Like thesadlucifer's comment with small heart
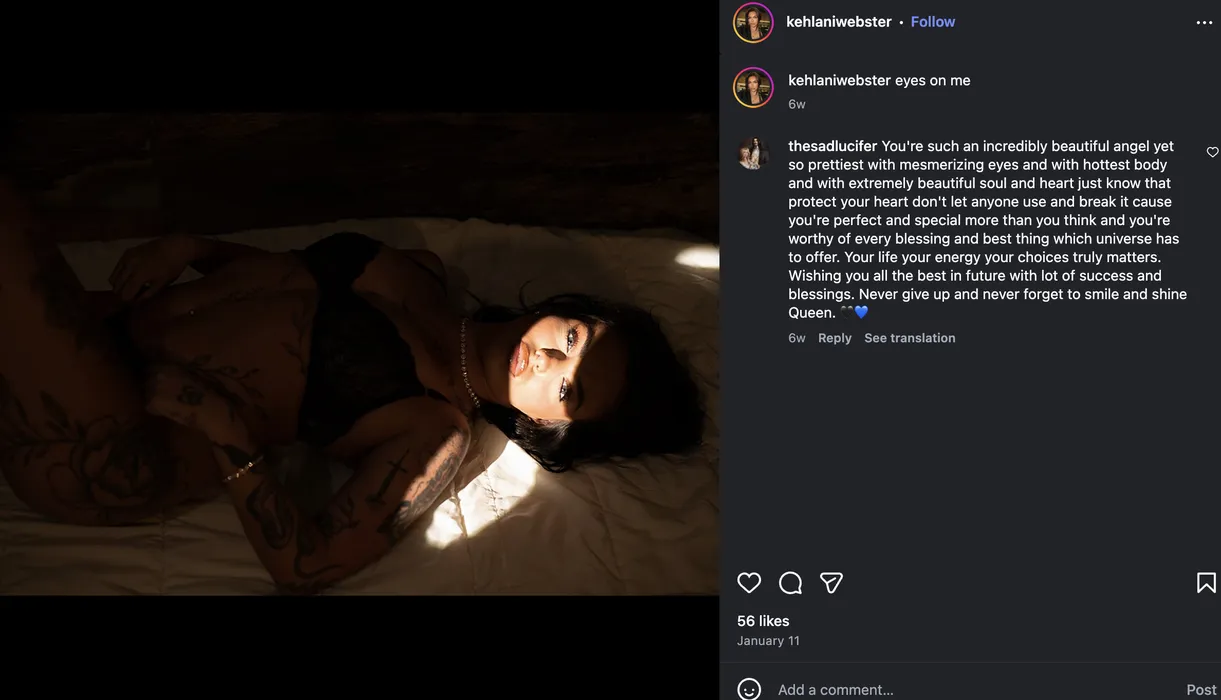The height and width of the screenshot is (700, 1221). 1212,152
